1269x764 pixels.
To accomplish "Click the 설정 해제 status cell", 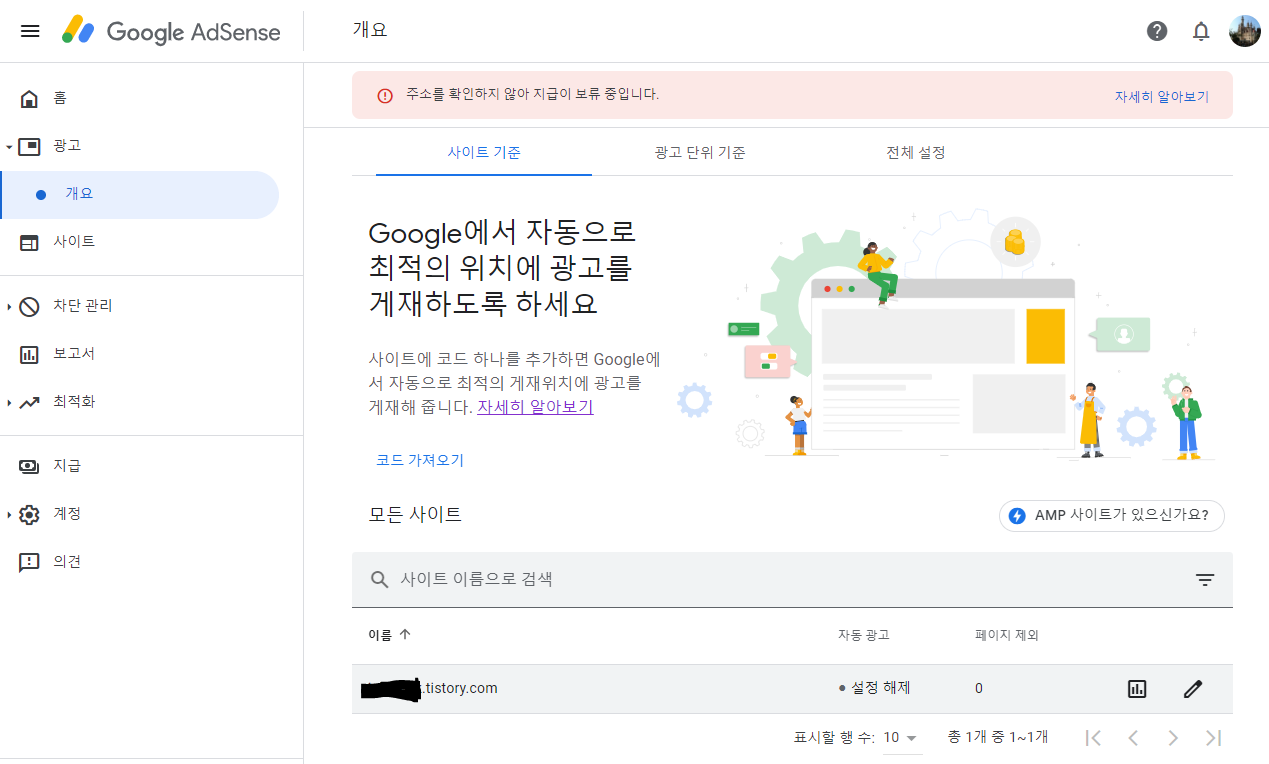I will (x=874, y=688).
